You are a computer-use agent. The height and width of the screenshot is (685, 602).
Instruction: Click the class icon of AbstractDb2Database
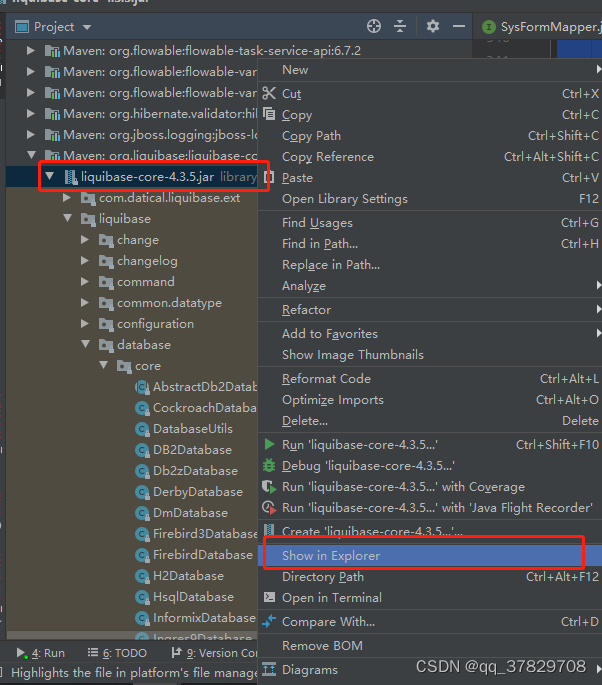tap(142, 387)
